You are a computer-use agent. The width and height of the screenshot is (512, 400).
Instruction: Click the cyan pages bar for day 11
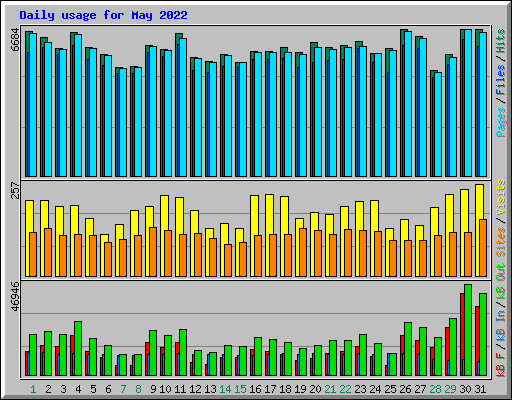pos(183,107)
